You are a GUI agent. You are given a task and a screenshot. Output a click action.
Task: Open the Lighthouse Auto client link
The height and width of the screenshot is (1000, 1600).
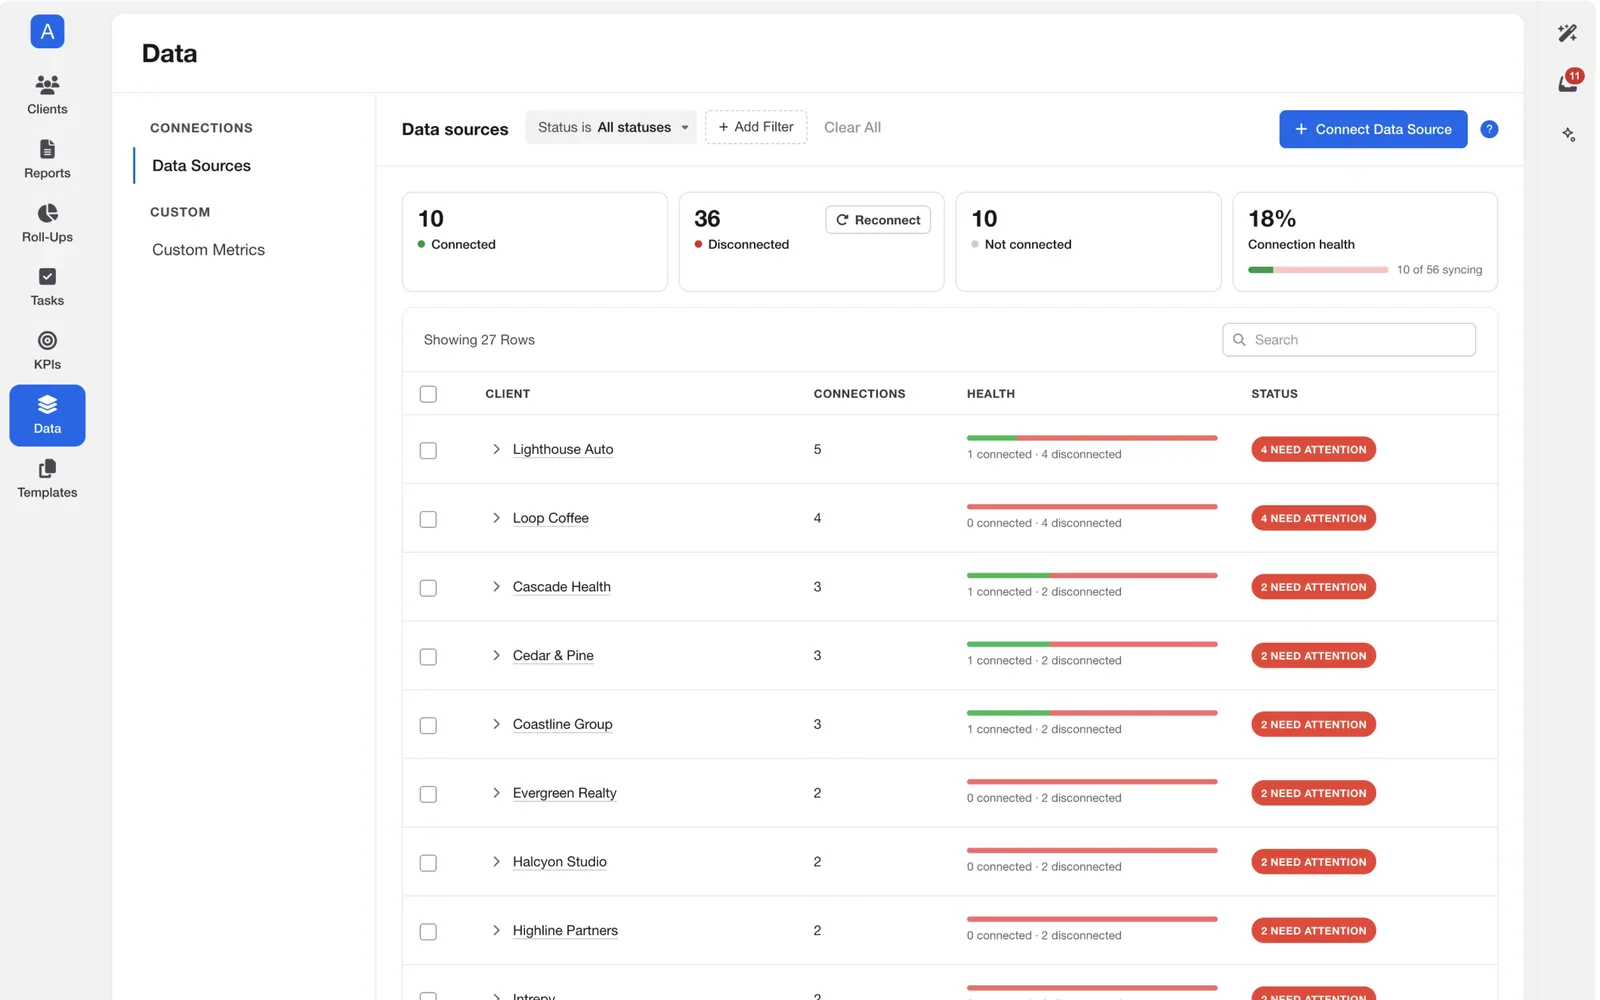tap(563, 449)
